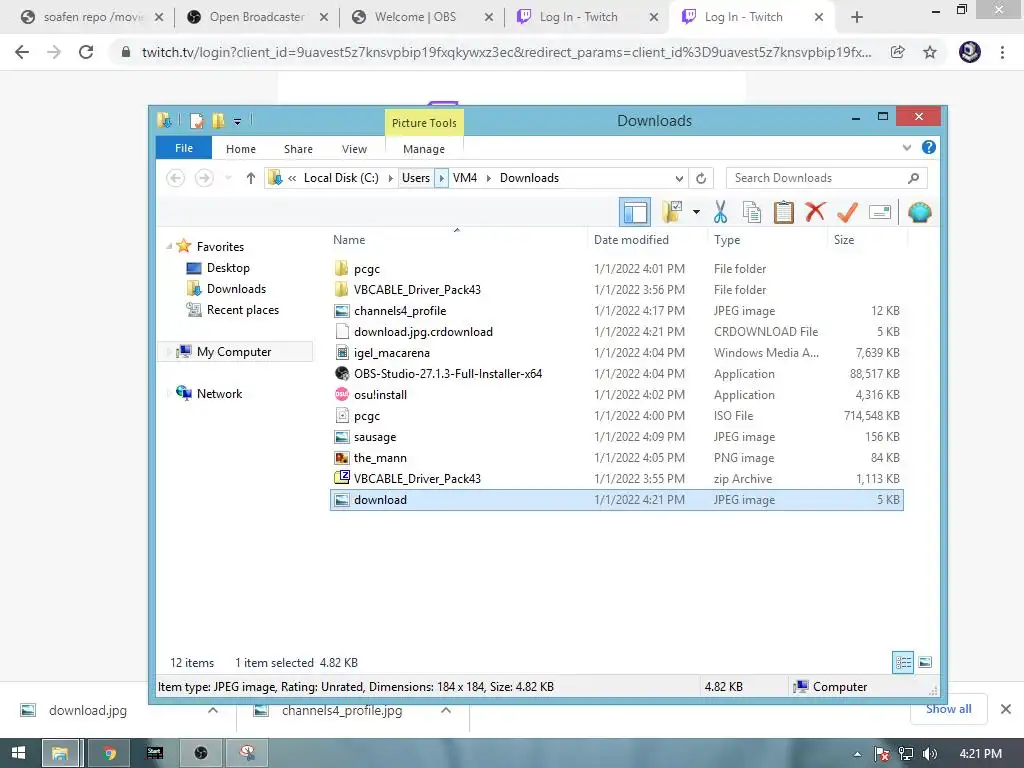The height and width of the screenshot is (768, 1024).
Task: Open recent locations dropdown beside Forward arrow
Action: coord(228,178)
